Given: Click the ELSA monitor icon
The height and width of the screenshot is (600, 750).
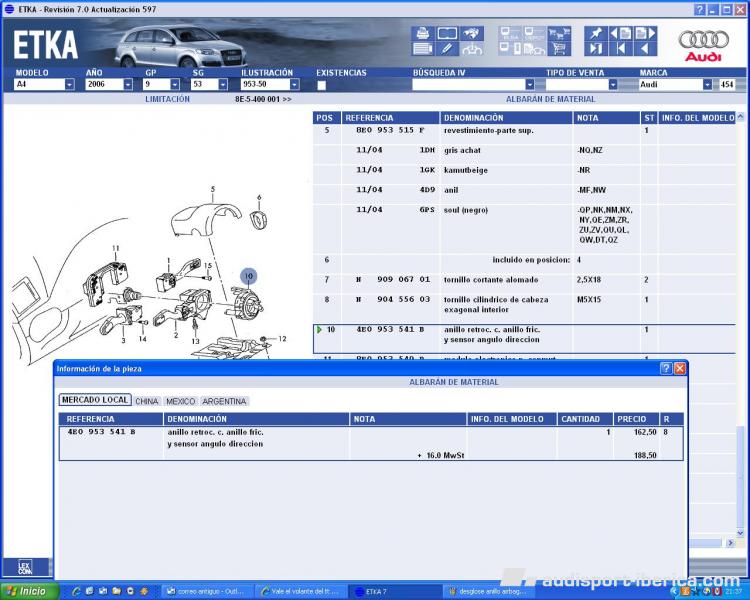Looking at the screenshot, I should pyautogui.click(x=510, y=33).
